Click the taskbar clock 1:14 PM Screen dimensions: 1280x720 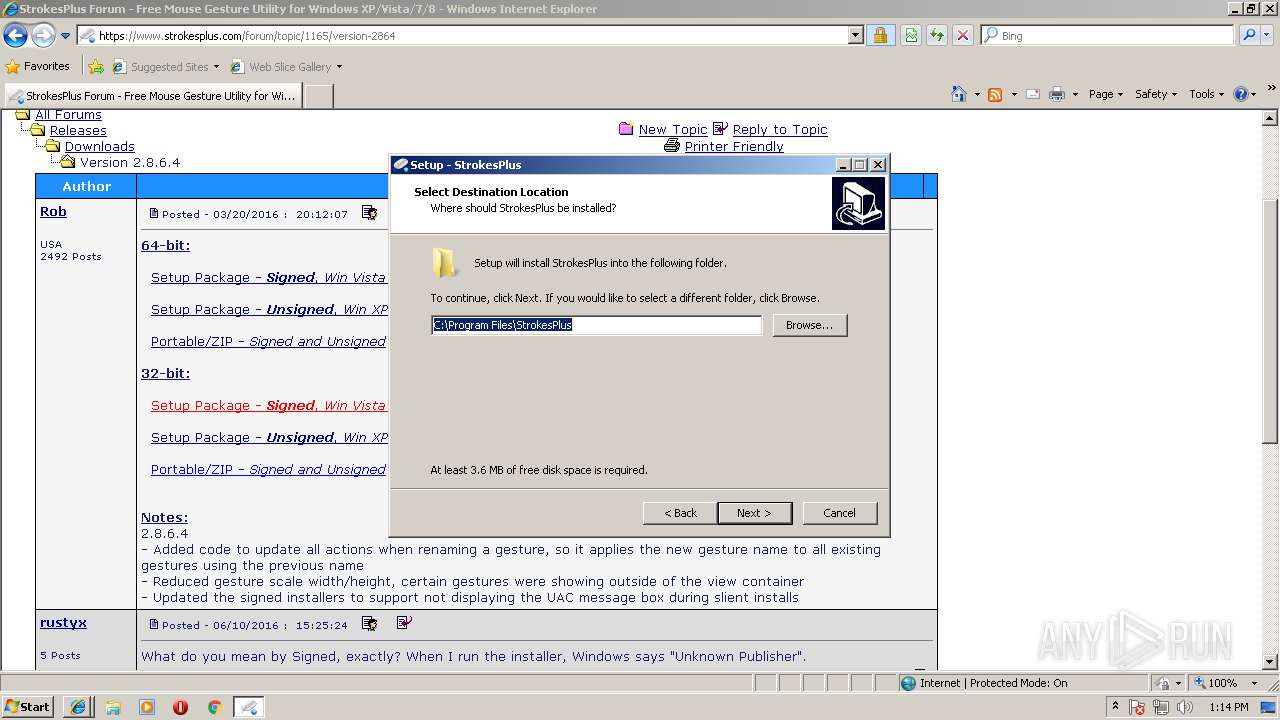pyautogui.click(x=1228, y=707)
